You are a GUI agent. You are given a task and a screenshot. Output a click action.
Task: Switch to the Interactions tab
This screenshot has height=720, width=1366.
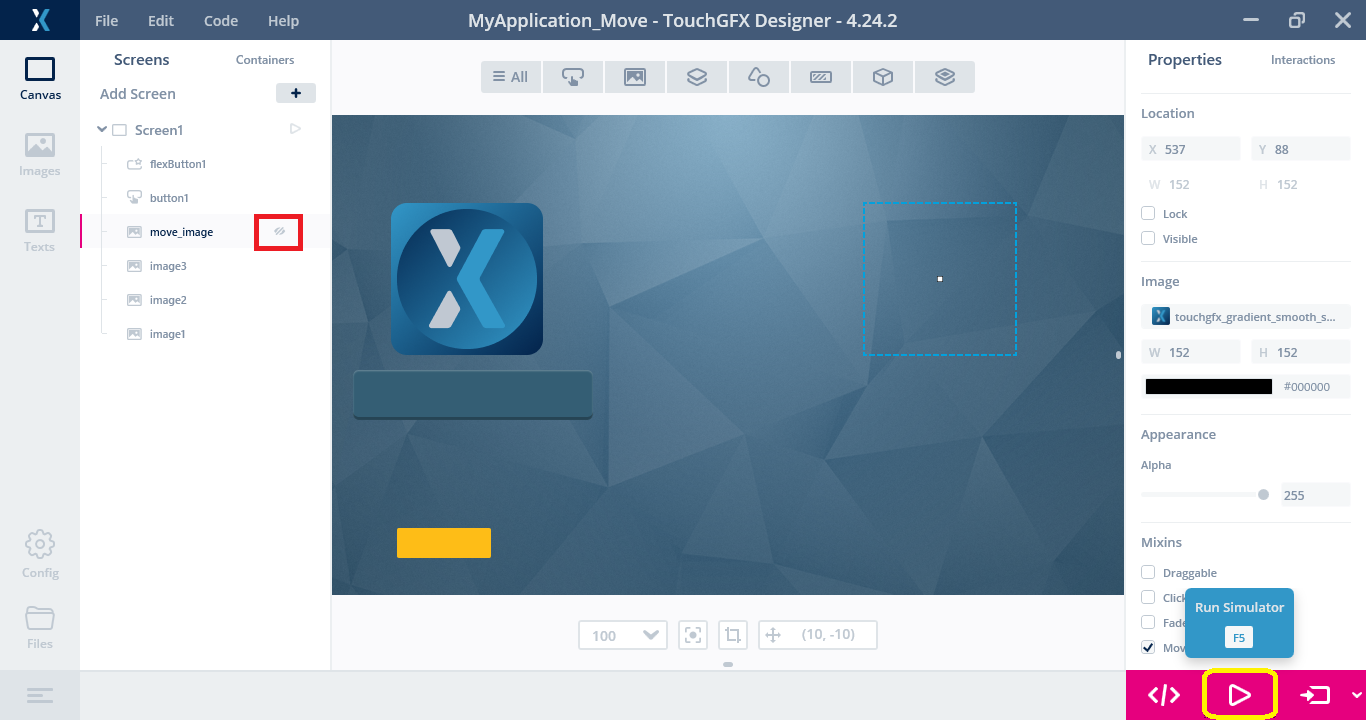point(1303,60)
